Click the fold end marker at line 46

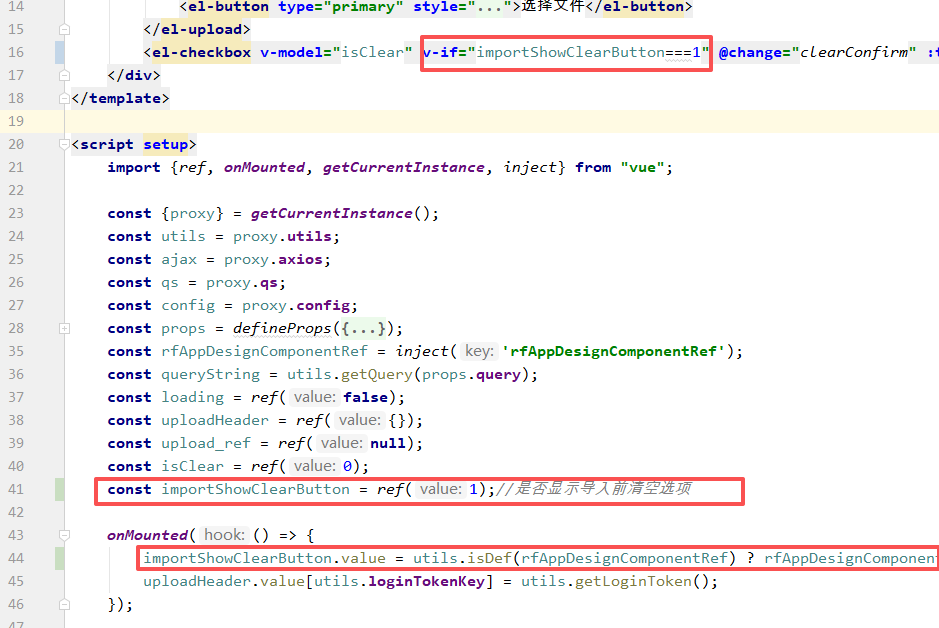pyautogui.click(x=64, y=604)
